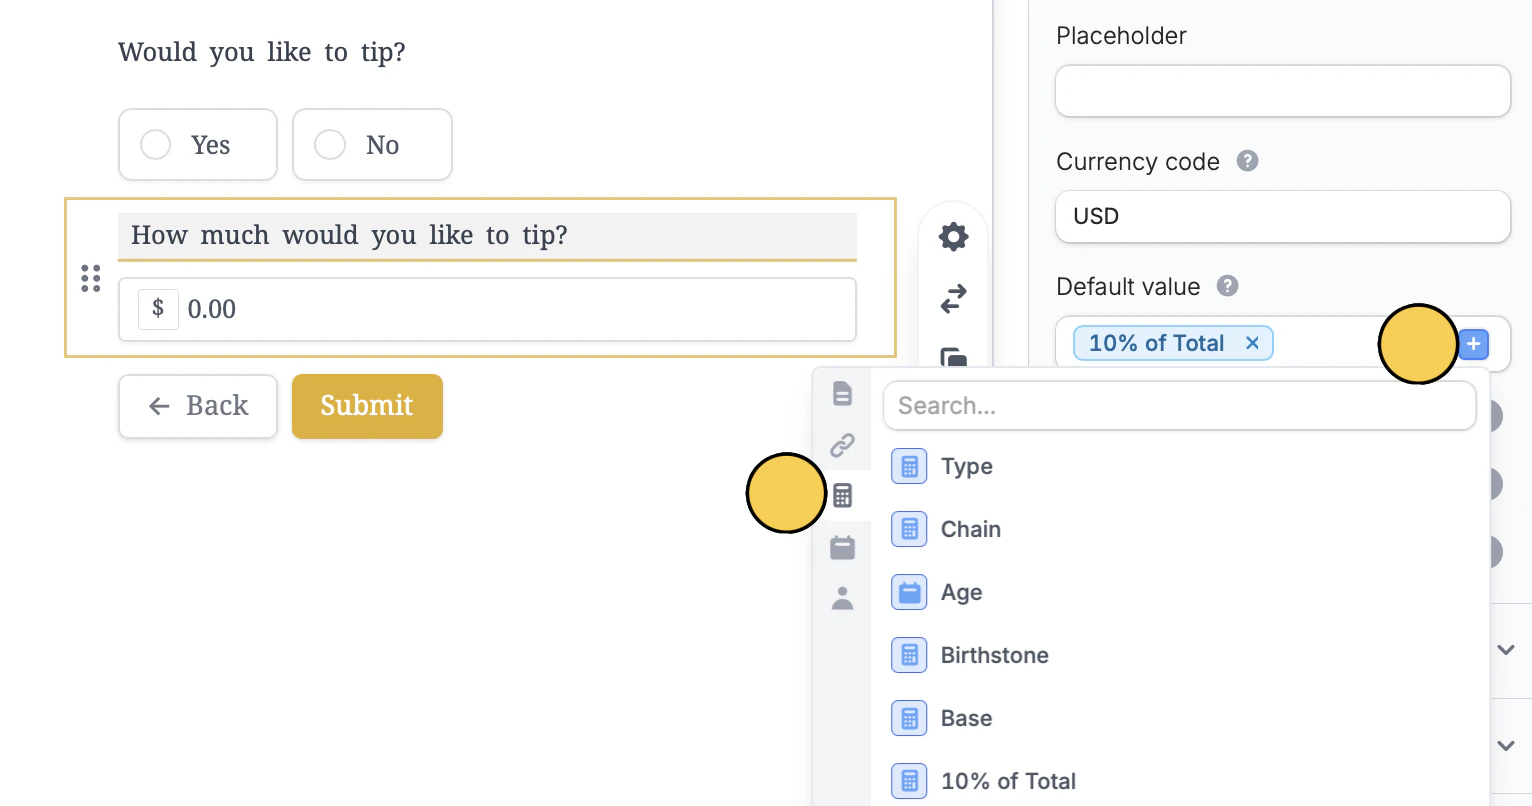
Task: Remove the 10% of Total chip
Action: coord(1252,343)
